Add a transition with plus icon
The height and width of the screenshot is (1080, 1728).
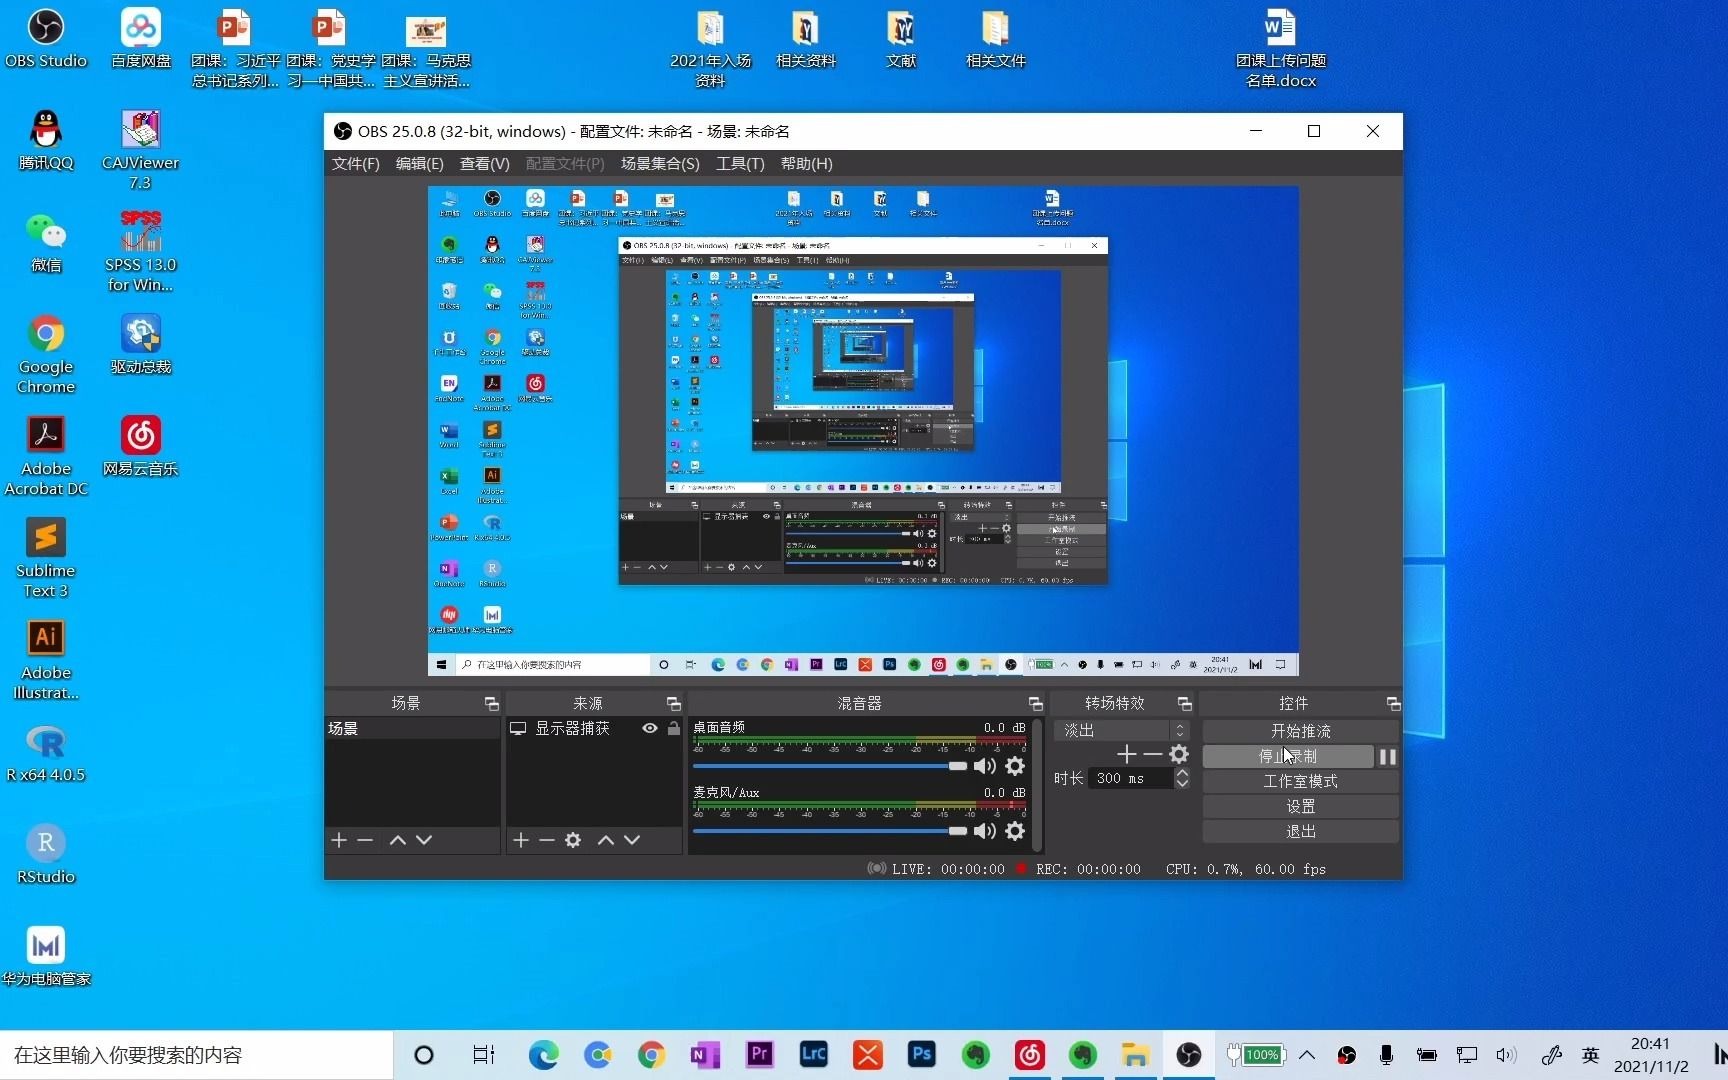(x=1127, y=754)
